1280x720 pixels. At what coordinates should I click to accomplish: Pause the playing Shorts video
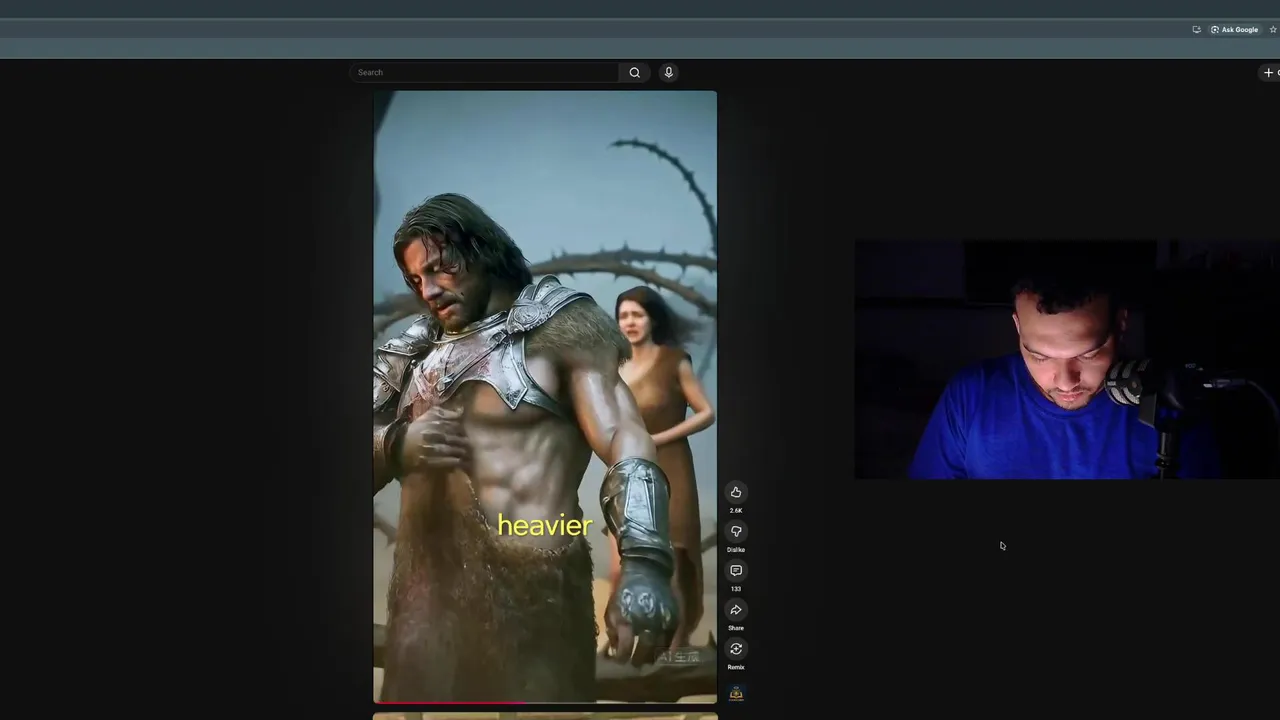point(545,397)
